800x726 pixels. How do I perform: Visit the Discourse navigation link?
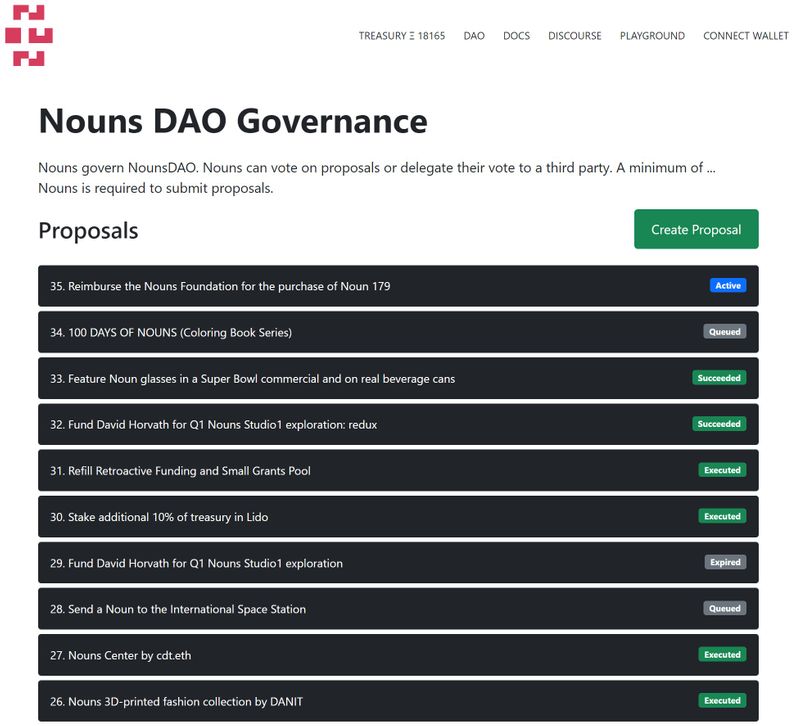(x=575, y=36)
